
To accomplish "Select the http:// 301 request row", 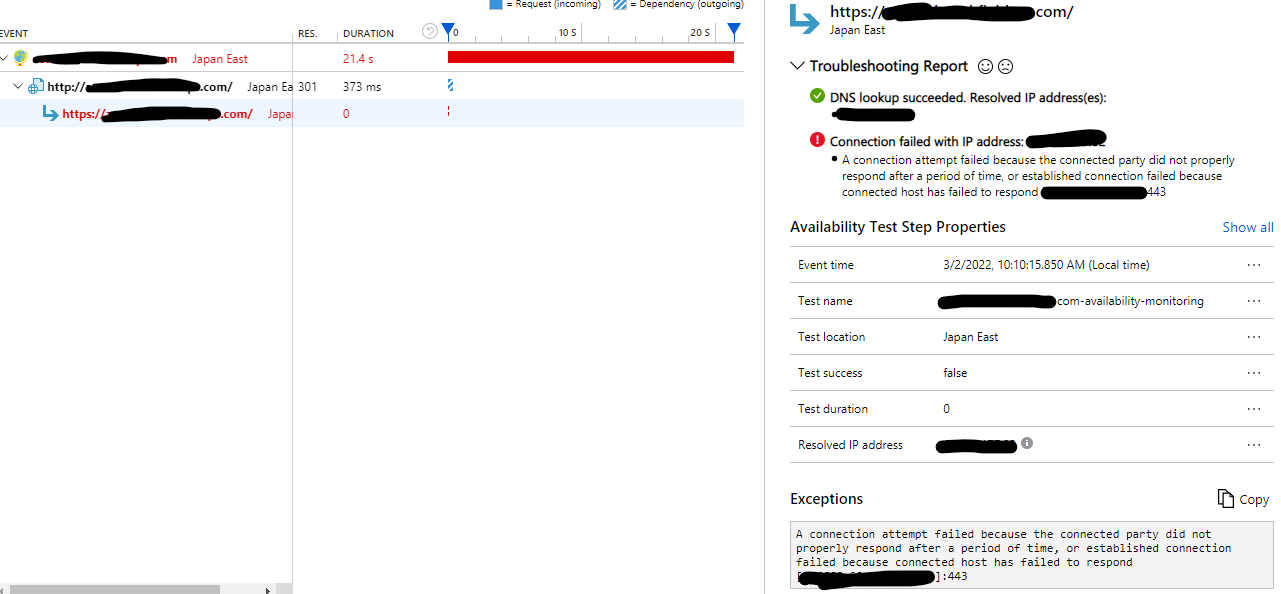I will 372,86.
